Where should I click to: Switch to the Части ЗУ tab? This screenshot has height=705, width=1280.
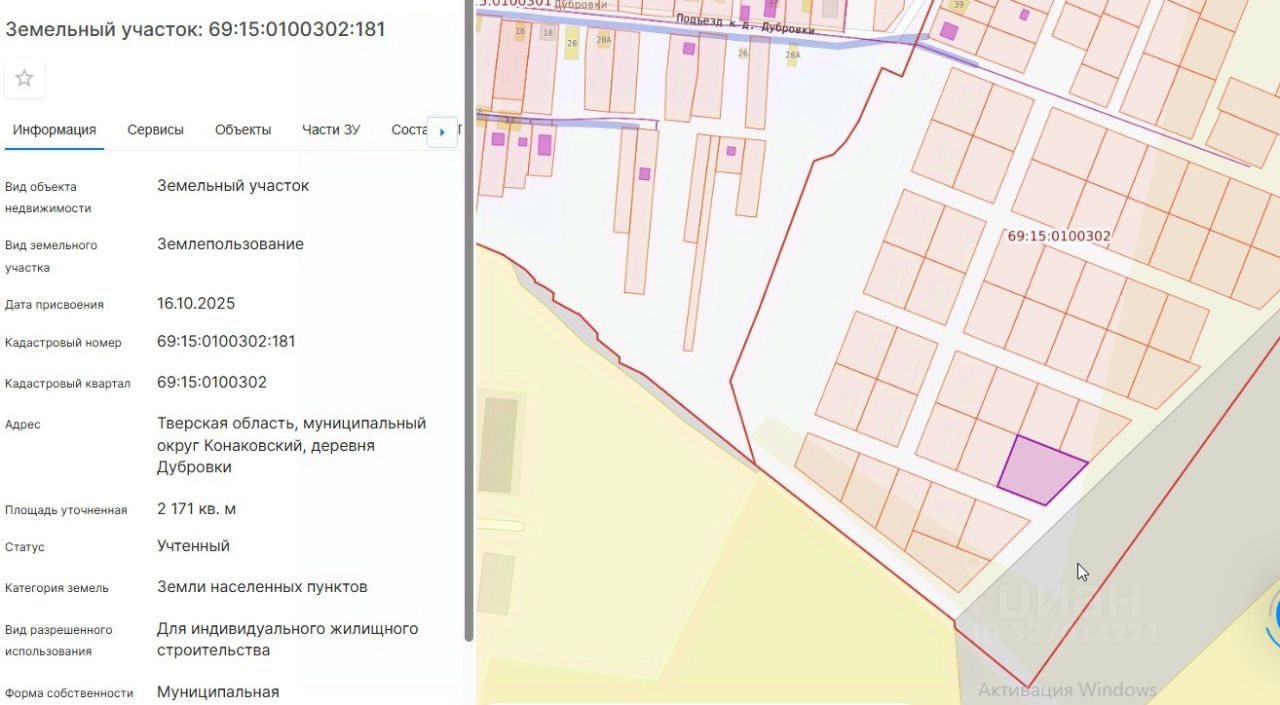click(x=331, y=130)
